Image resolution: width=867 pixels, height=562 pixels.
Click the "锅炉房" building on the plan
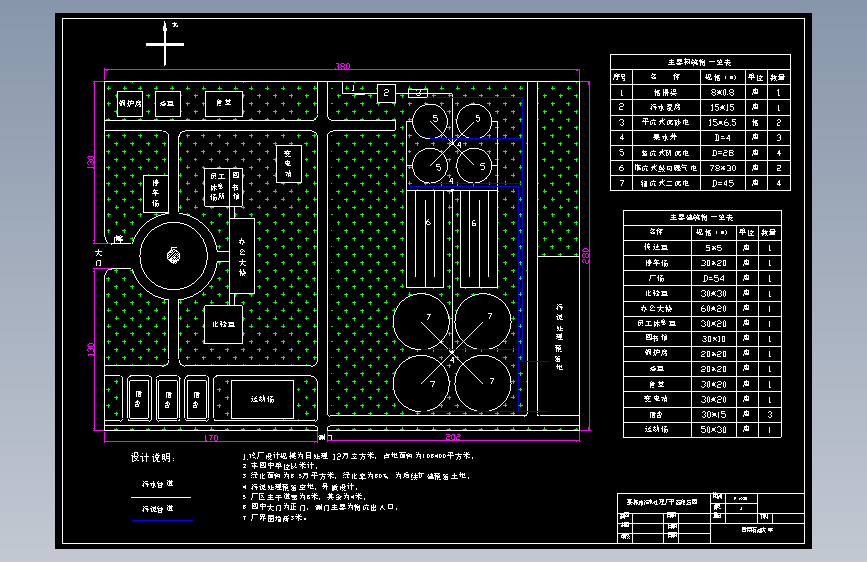[130, 103]
